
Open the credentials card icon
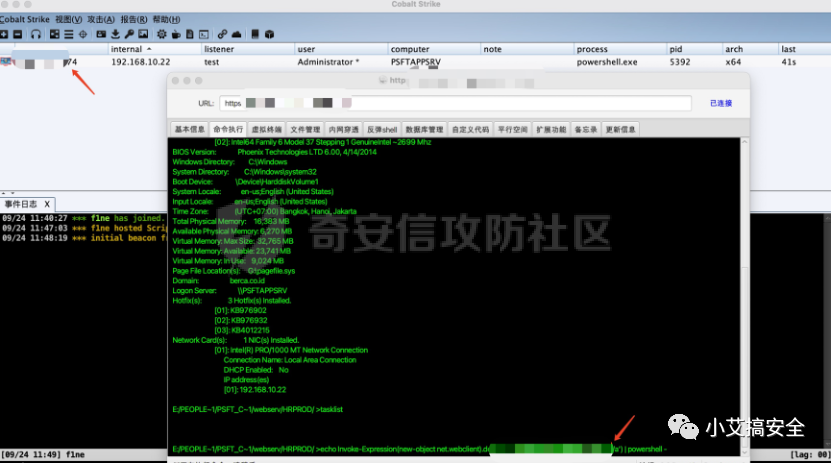[x=101, y=35]
